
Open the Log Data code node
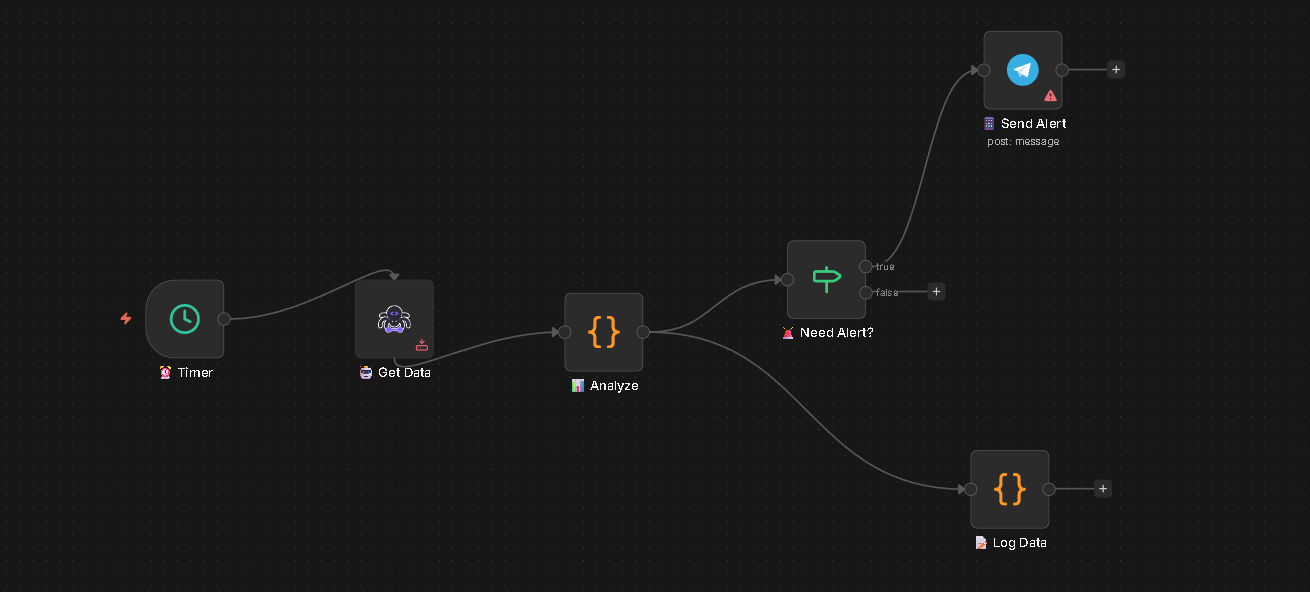pos(1009,489)
